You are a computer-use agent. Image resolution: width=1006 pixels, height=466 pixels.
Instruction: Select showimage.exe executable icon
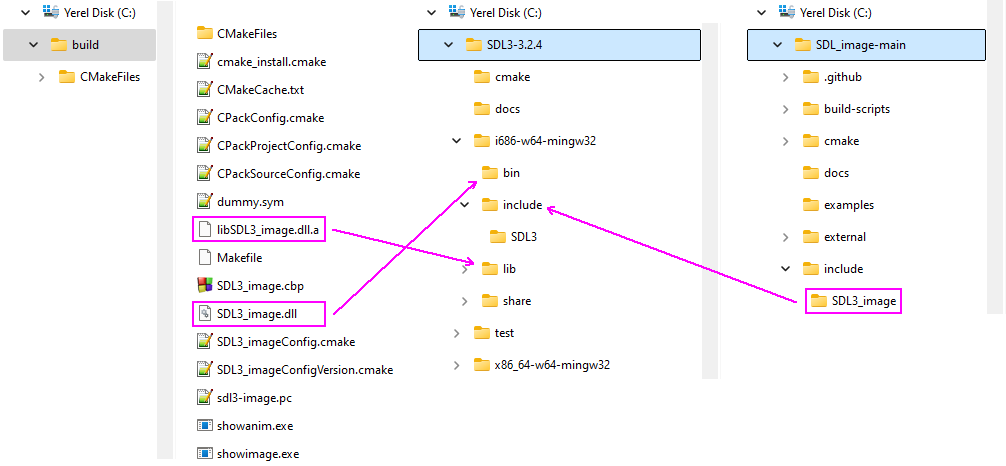(x=205, y=454)
